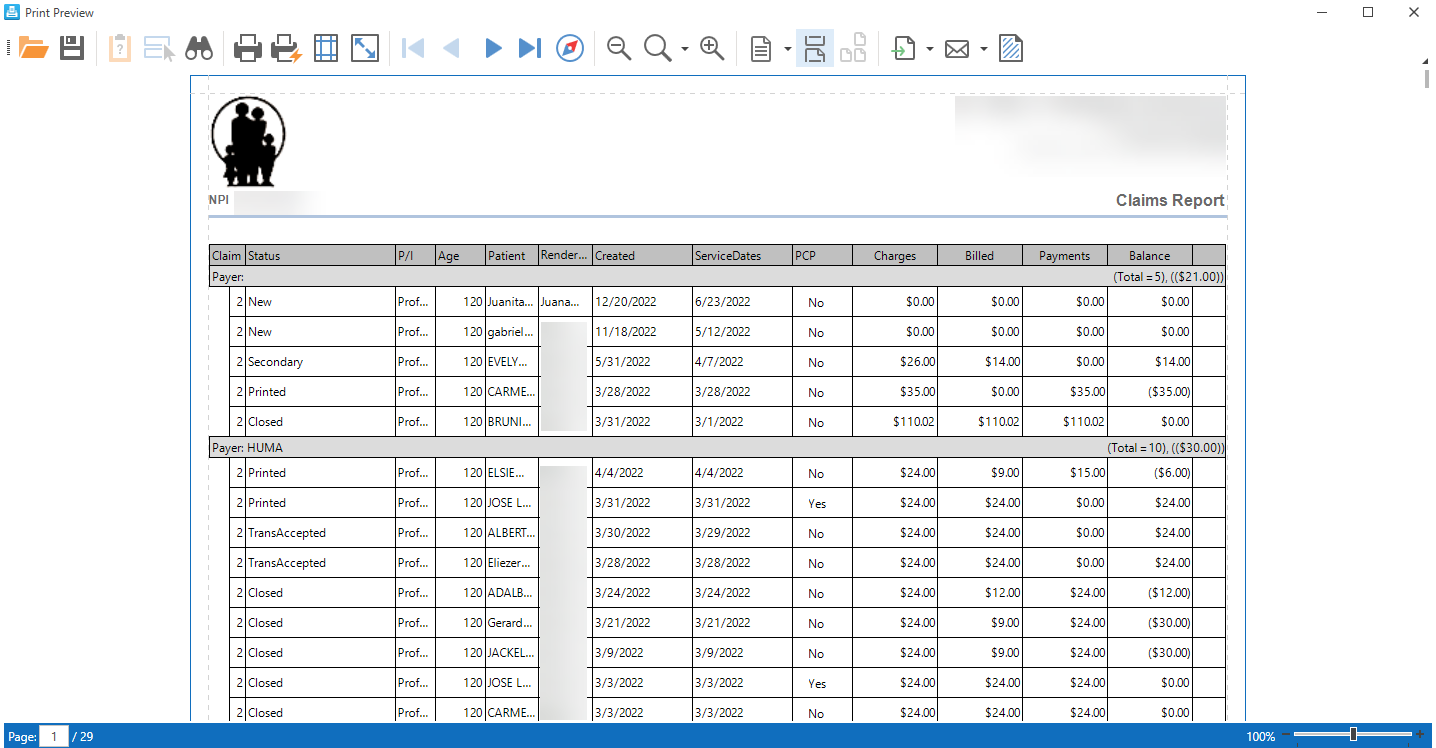Image resolution: width=1436 pixels, height=748 pixels.
Task: Click the current page number field
Action: pyautogui.click(x=54, y=737)
